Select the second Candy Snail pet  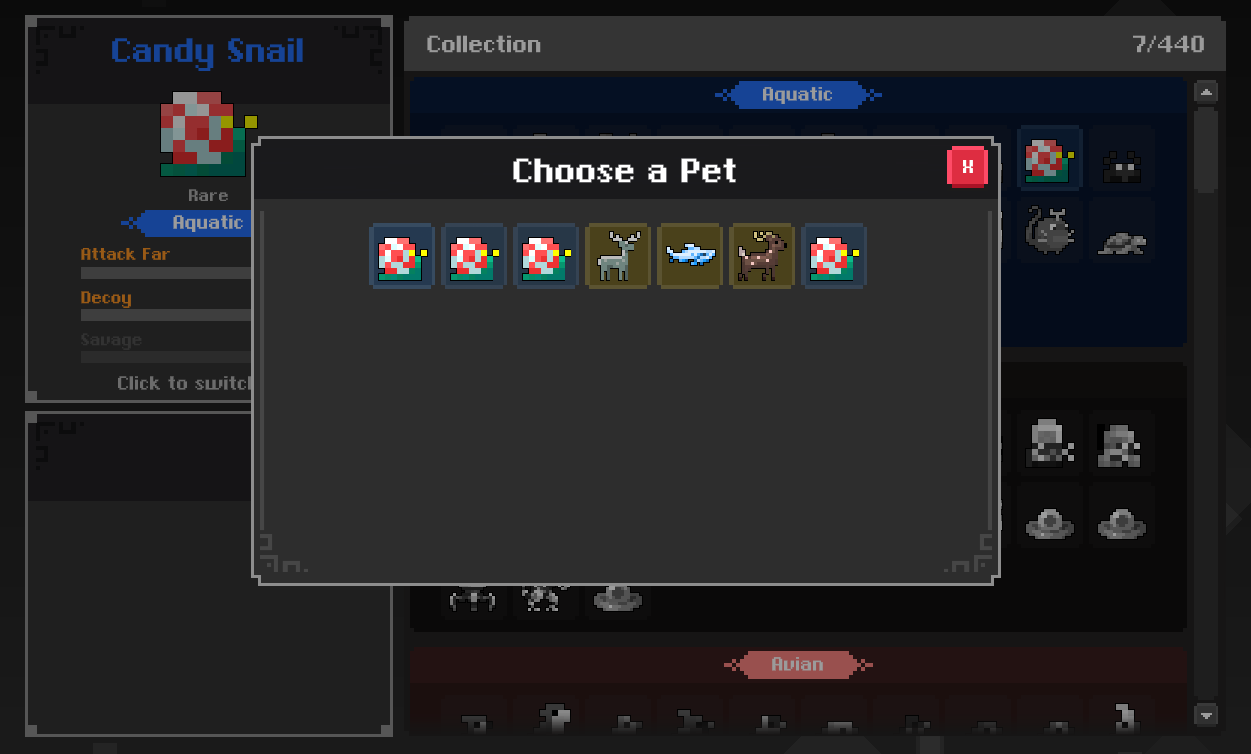[474, 256]
